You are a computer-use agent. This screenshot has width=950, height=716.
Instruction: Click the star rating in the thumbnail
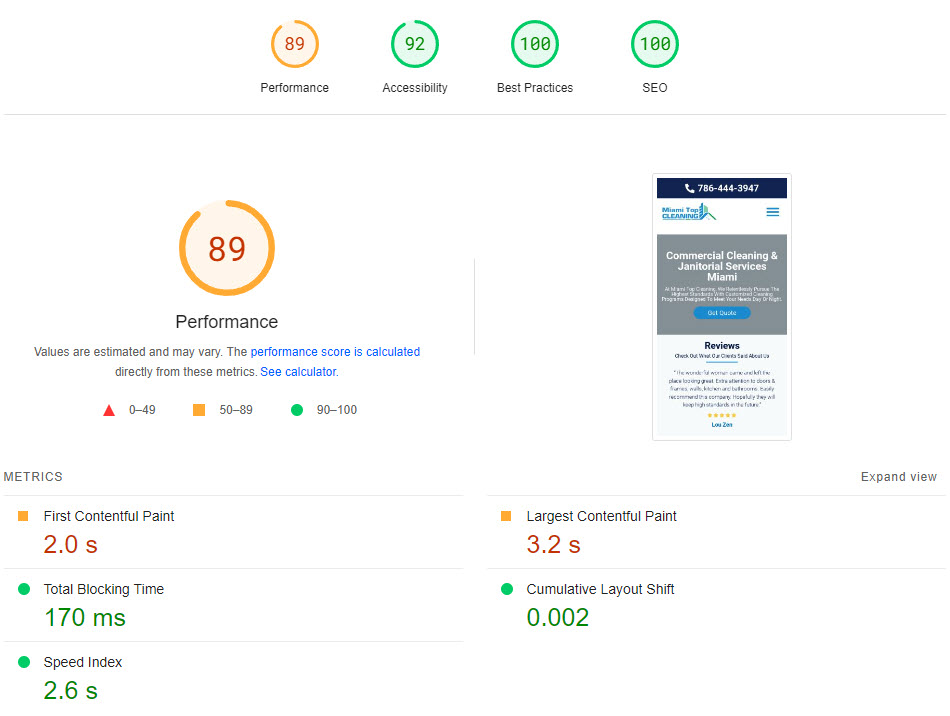tap(722, 416)
